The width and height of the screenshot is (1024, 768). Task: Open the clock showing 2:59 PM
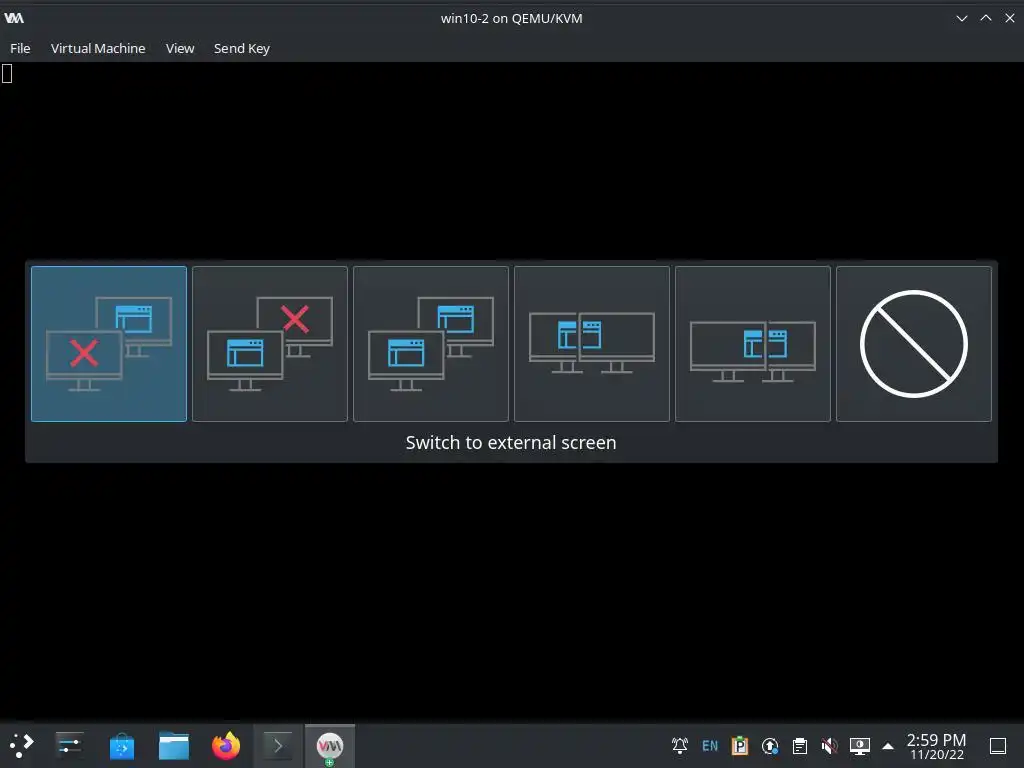(x=936, y=746)
